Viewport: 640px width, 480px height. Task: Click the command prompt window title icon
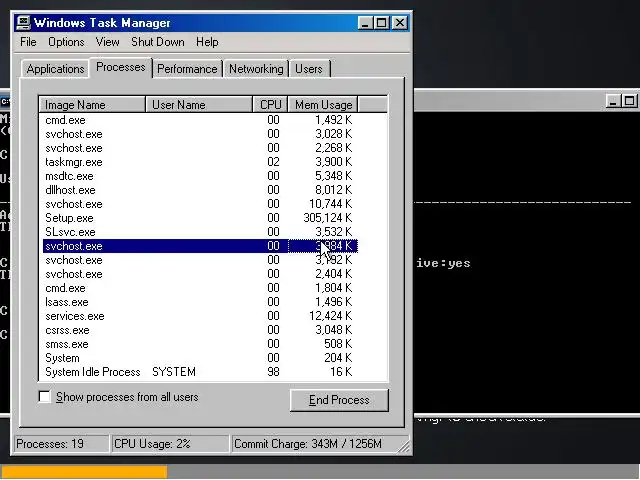(x=5, y=101)
